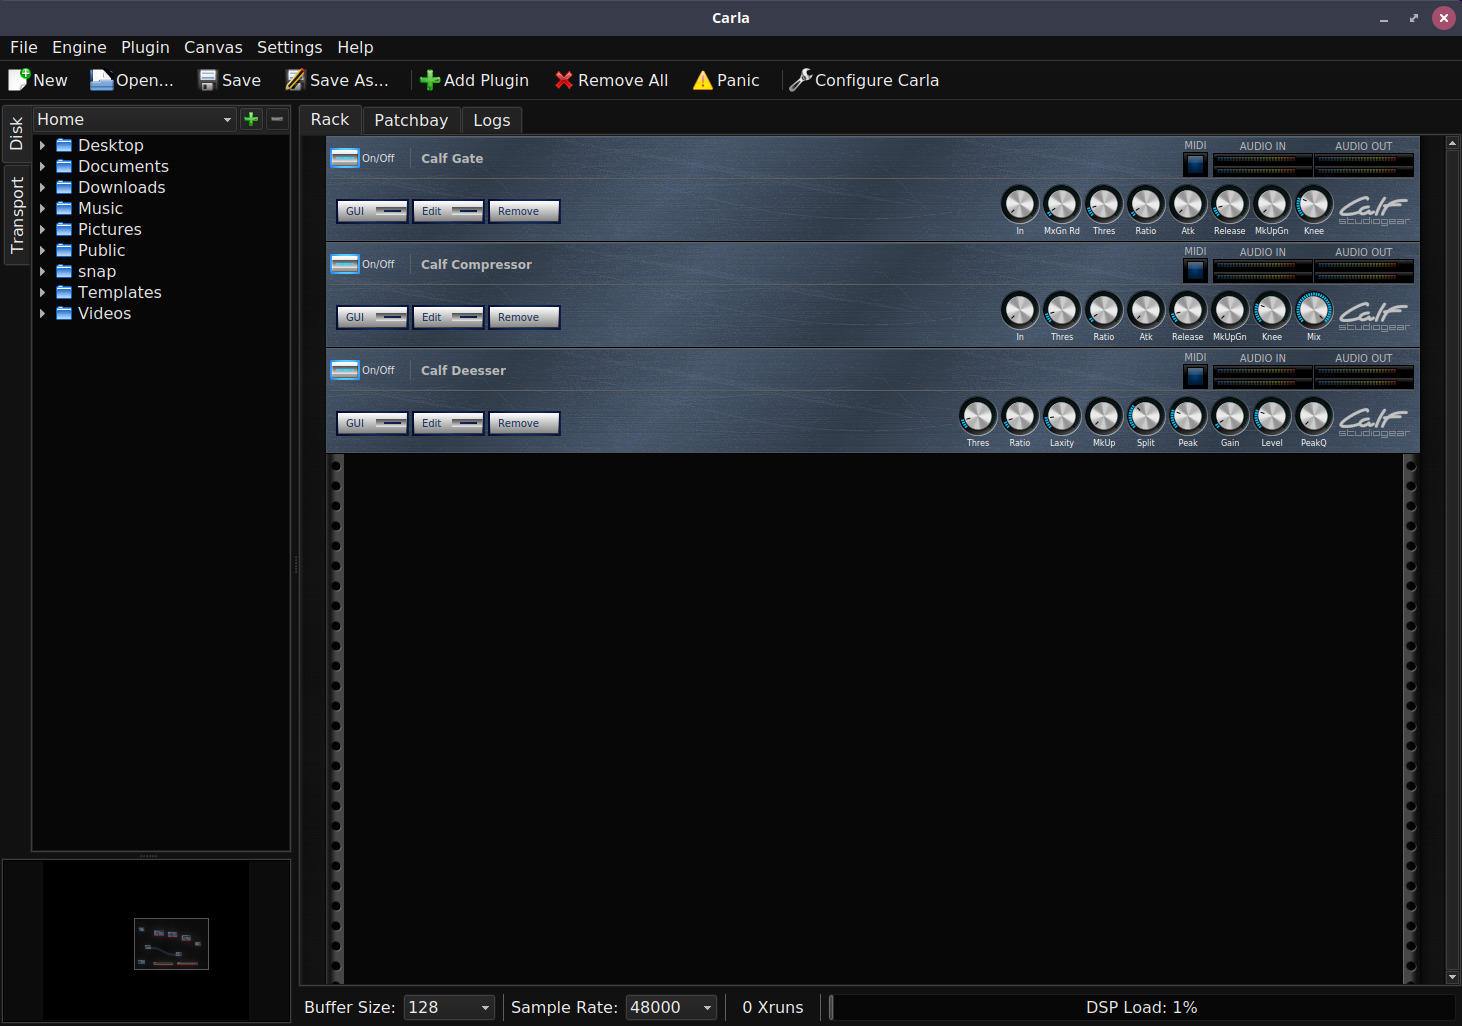Remove the Calf Deesser plugin
The image size is (1462, 1026).
(x=523, y=423)
